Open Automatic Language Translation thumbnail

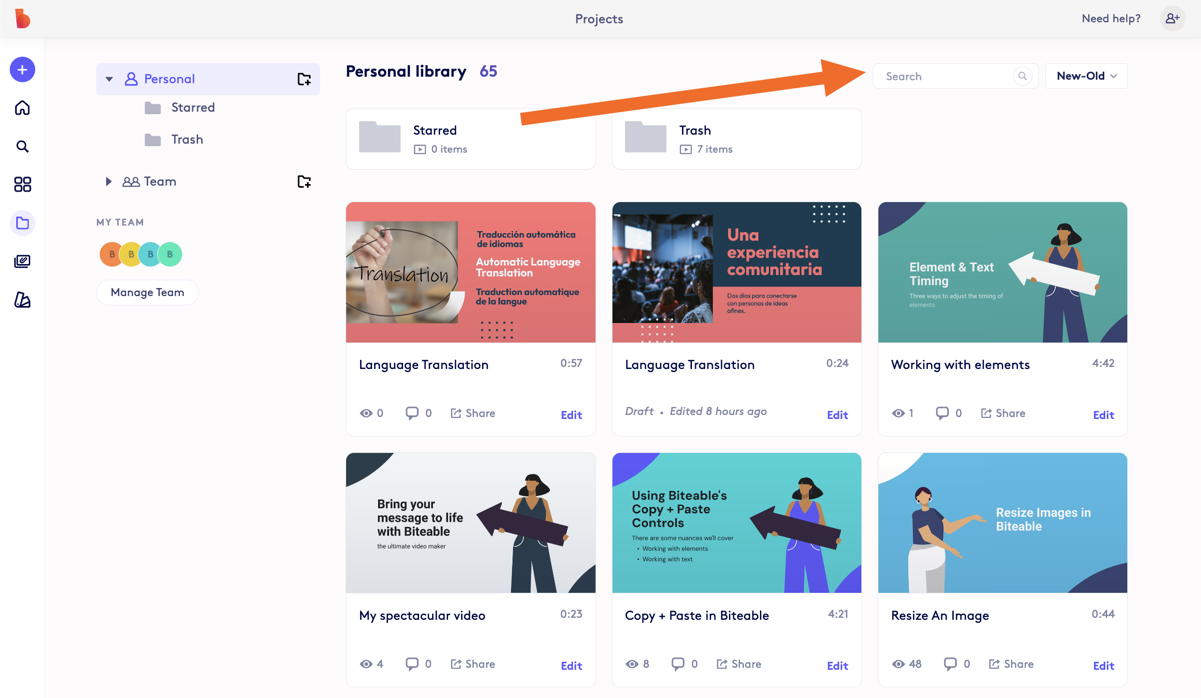[x=471, y=272]
